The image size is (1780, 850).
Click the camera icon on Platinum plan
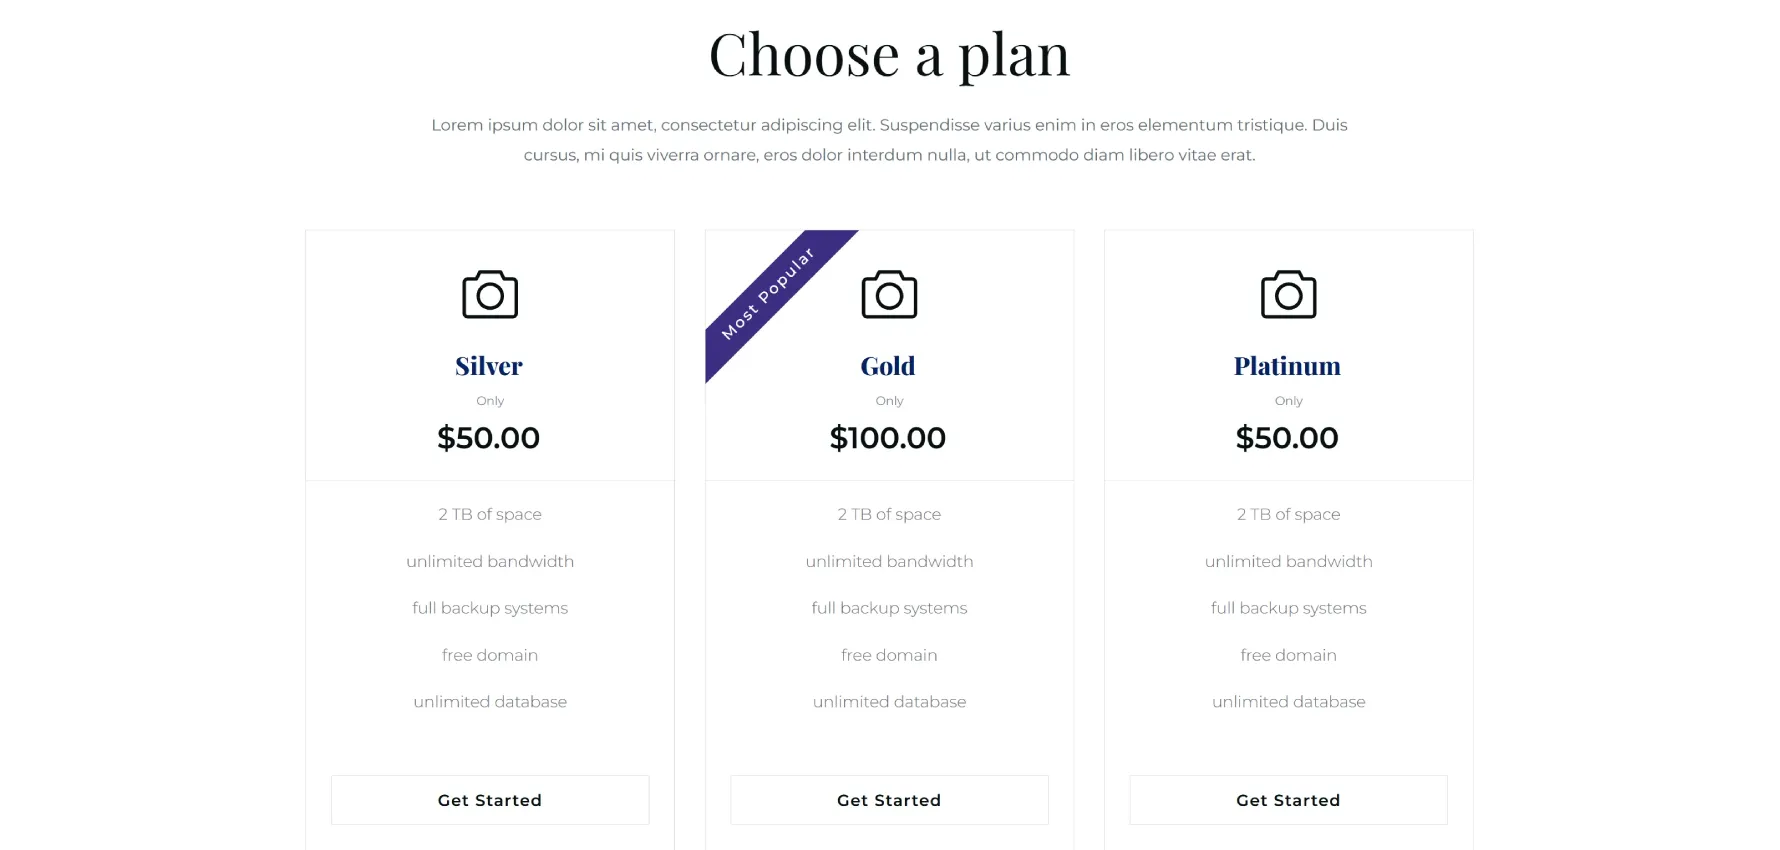(x=1288, y=294)
